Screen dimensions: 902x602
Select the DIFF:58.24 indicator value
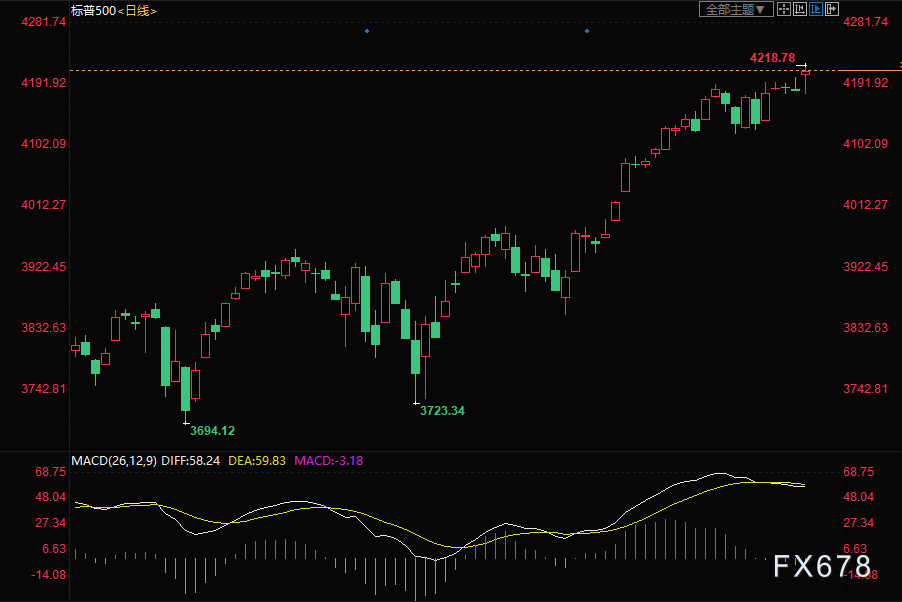pyautogui.click(x=190, y=460)
